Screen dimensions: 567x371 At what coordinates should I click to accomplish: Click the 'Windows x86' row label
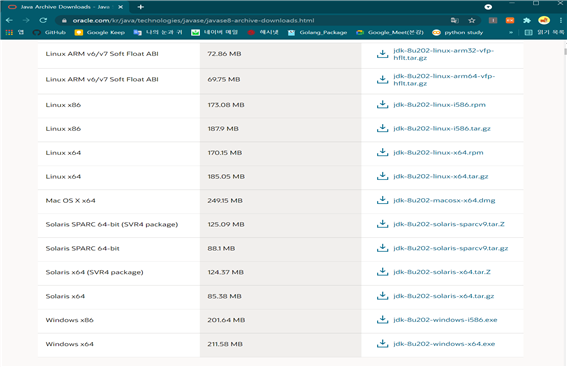(69, 320)
